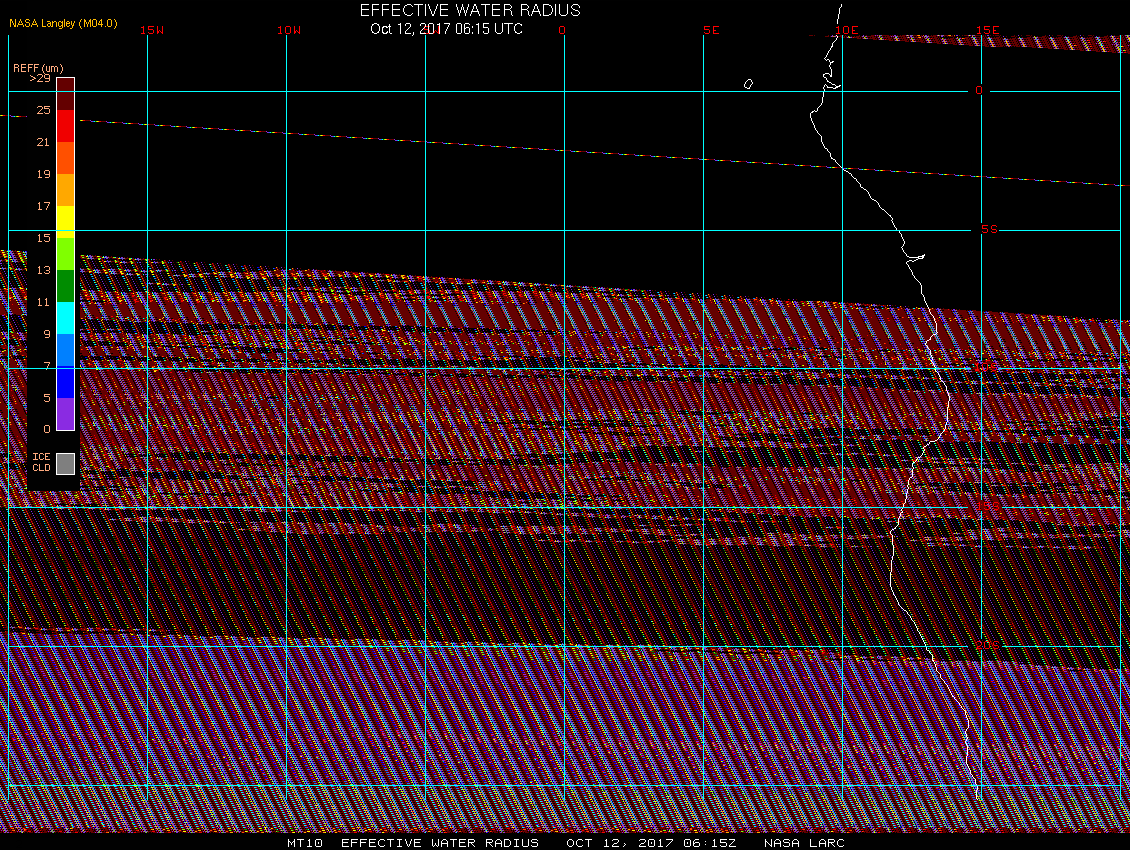Click the purple legend color band

[66, 414]
